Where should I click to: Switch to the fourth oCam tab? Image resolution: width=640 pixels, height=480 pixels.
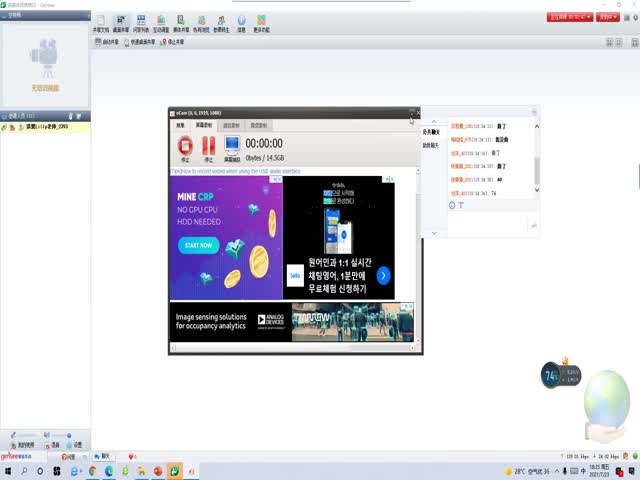[258, 125]
